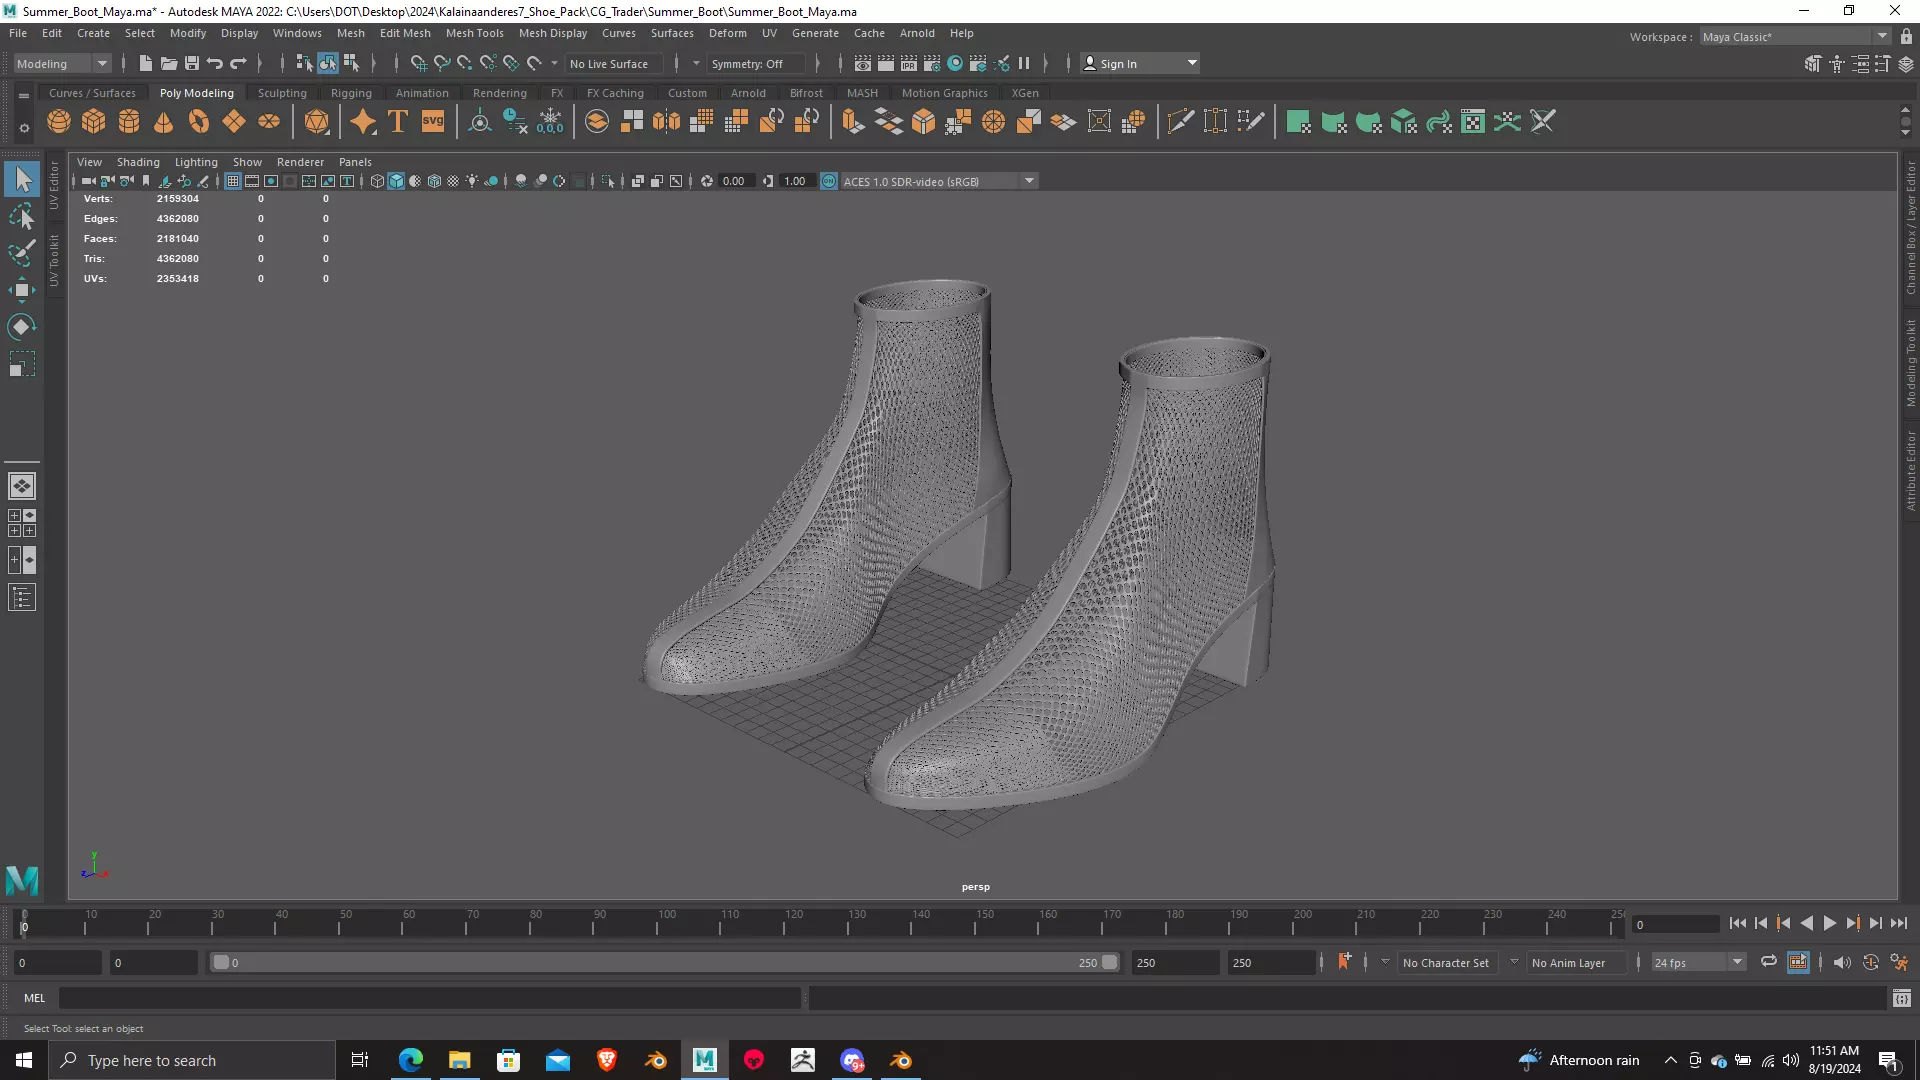The width and height of the screenshot is (1920, 1080).
Task: Toggle the viewport grid display
Action: [233, 181]
